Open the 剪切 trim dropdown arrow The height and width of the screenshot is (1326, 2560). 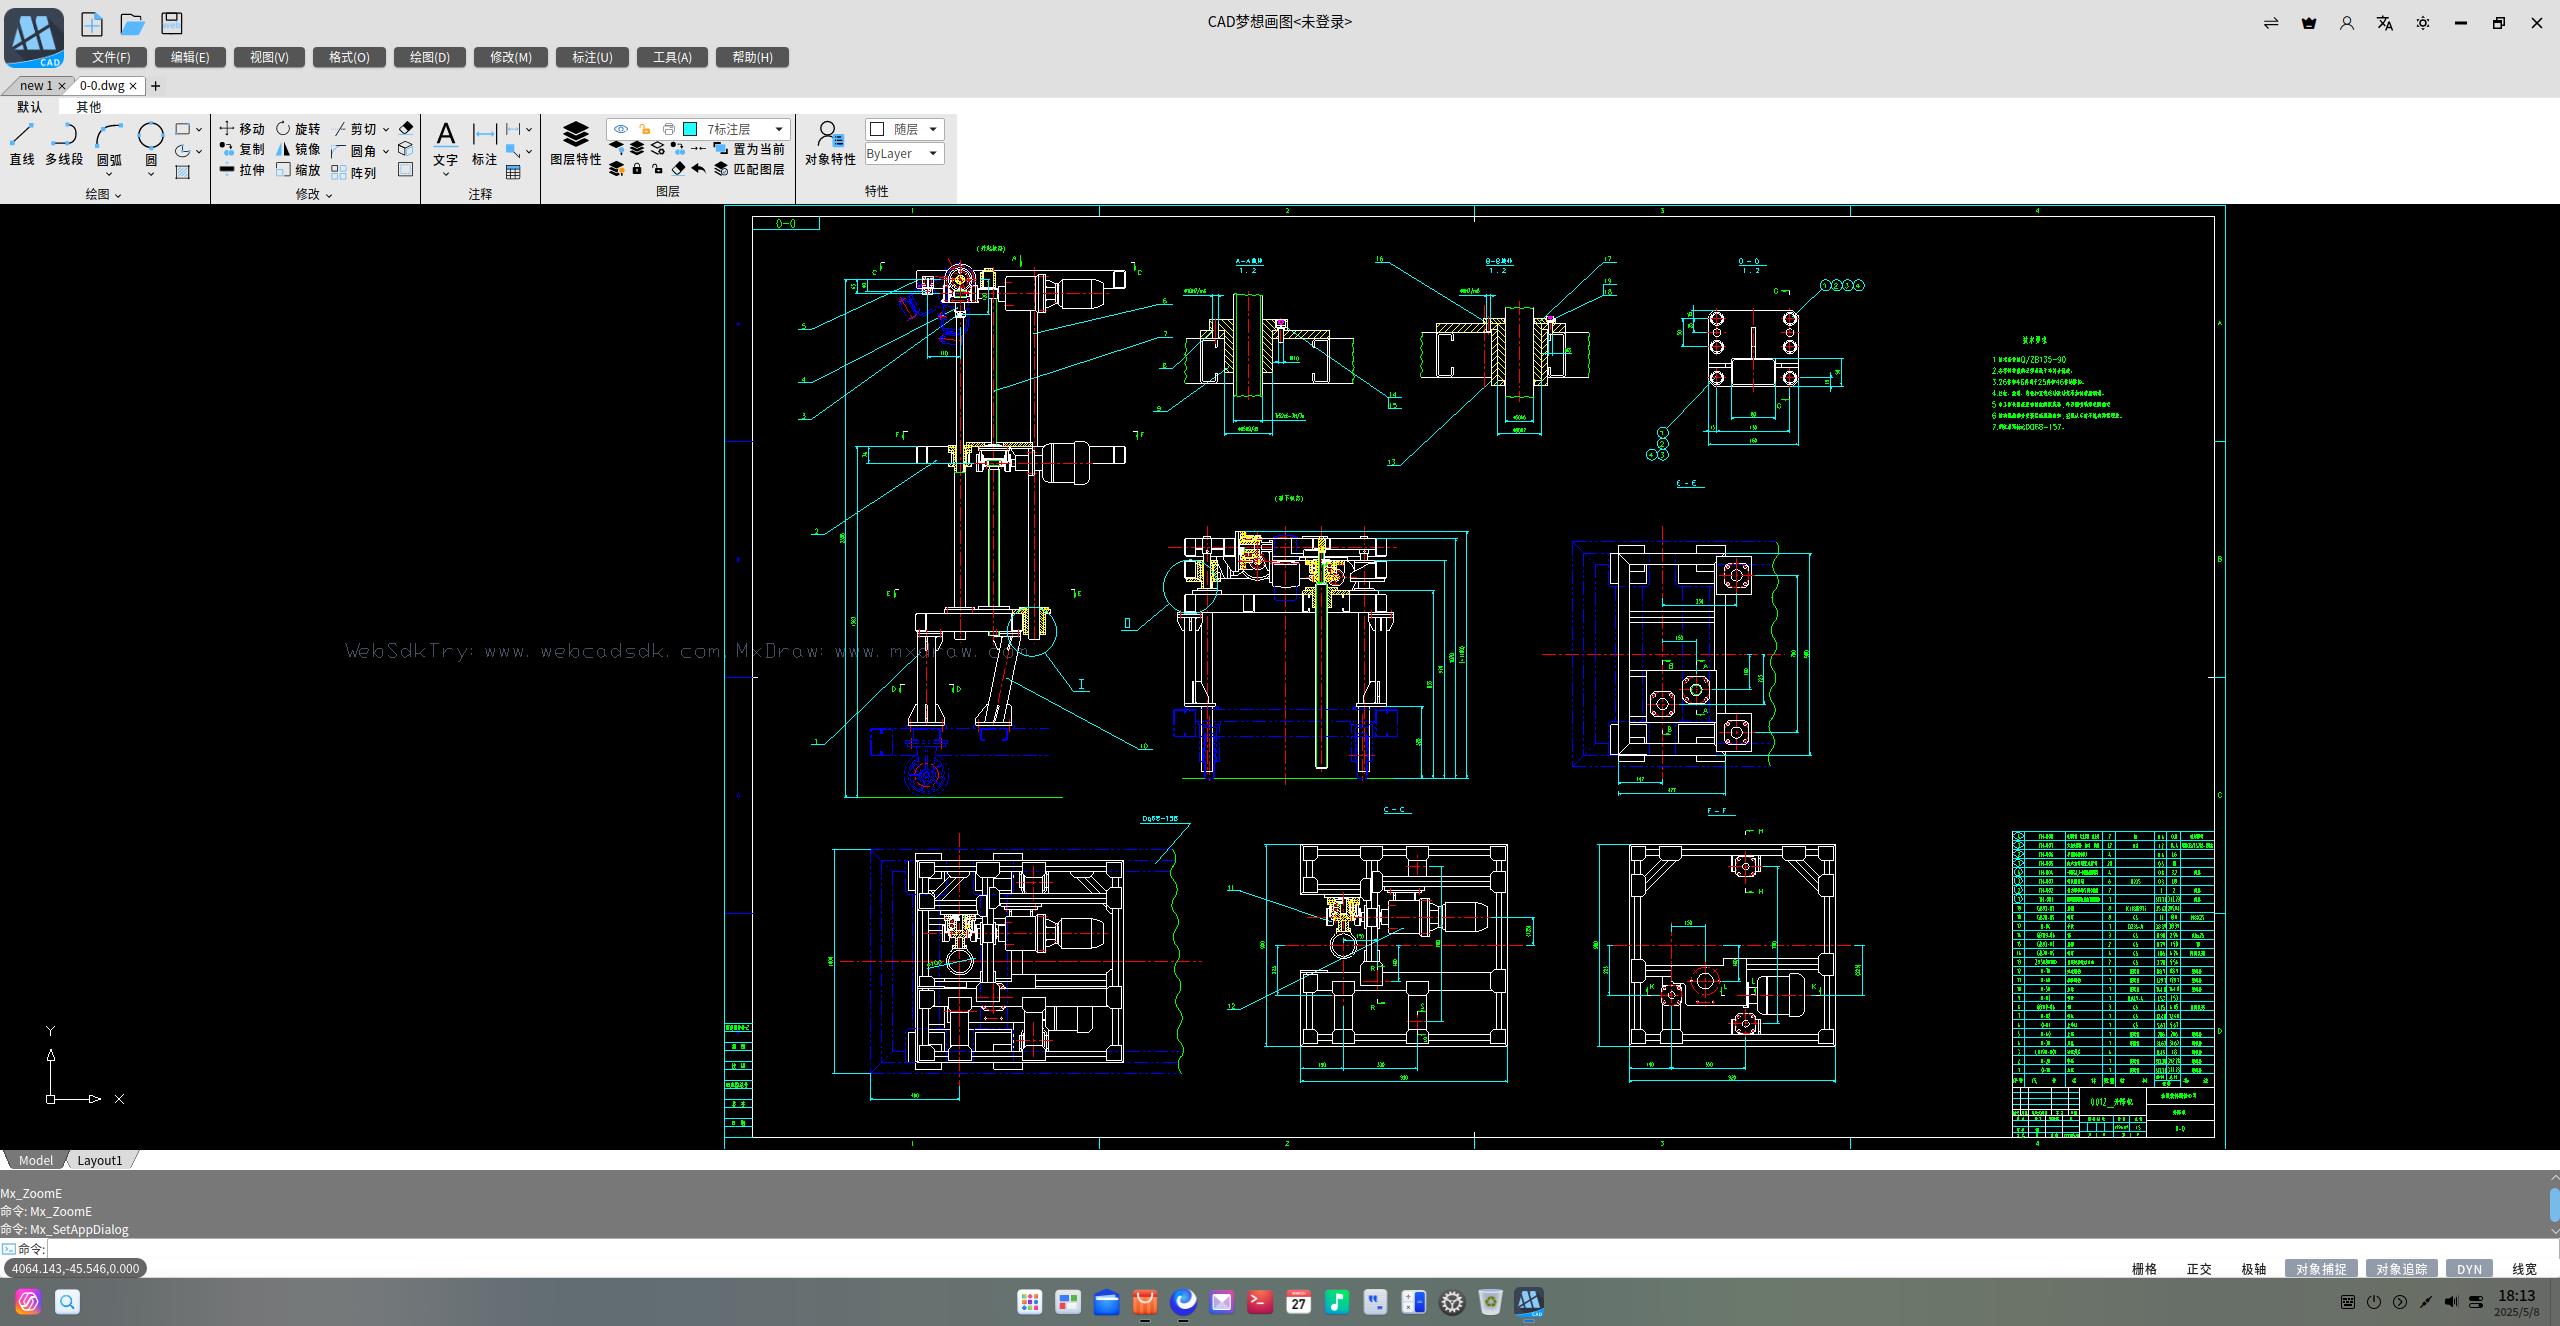pyautogui.click(x=386, y=129)
